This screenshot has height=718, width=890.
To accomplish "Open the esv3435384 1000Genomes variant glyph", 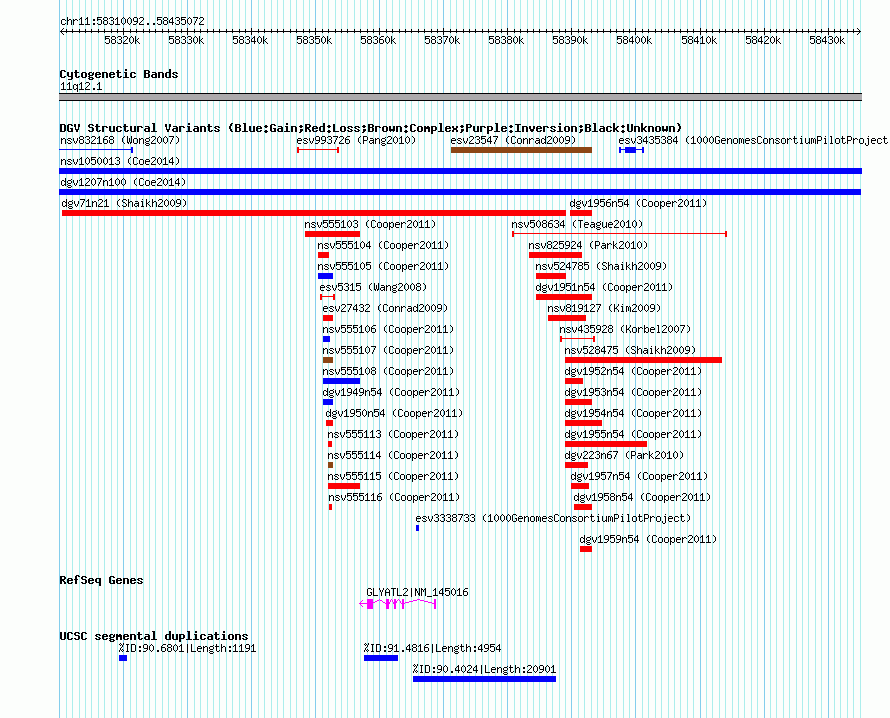I will point(631,150).
